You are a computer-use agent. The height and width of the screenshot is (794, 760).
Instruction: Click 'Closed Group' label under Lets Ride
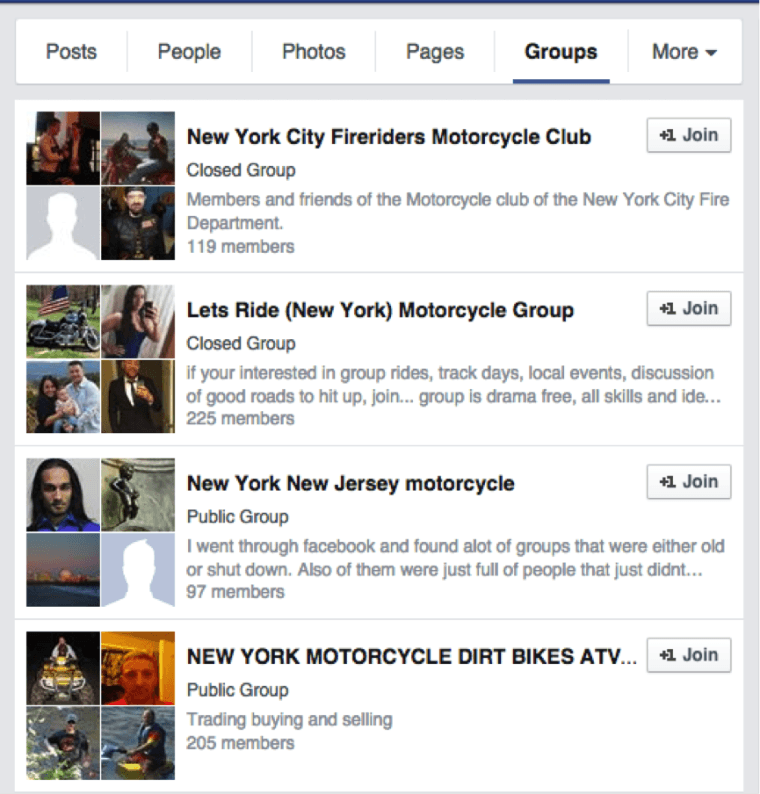coord(241,343)
